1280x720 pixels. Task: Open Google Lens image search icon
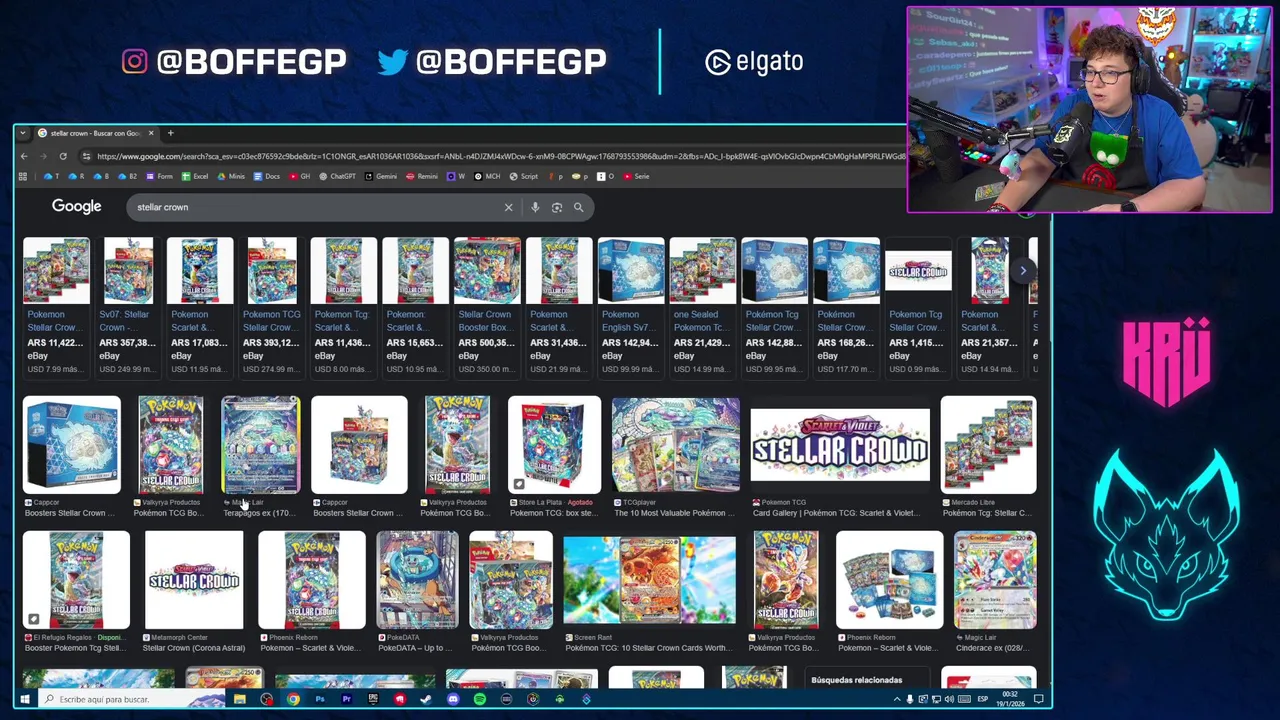557,207
